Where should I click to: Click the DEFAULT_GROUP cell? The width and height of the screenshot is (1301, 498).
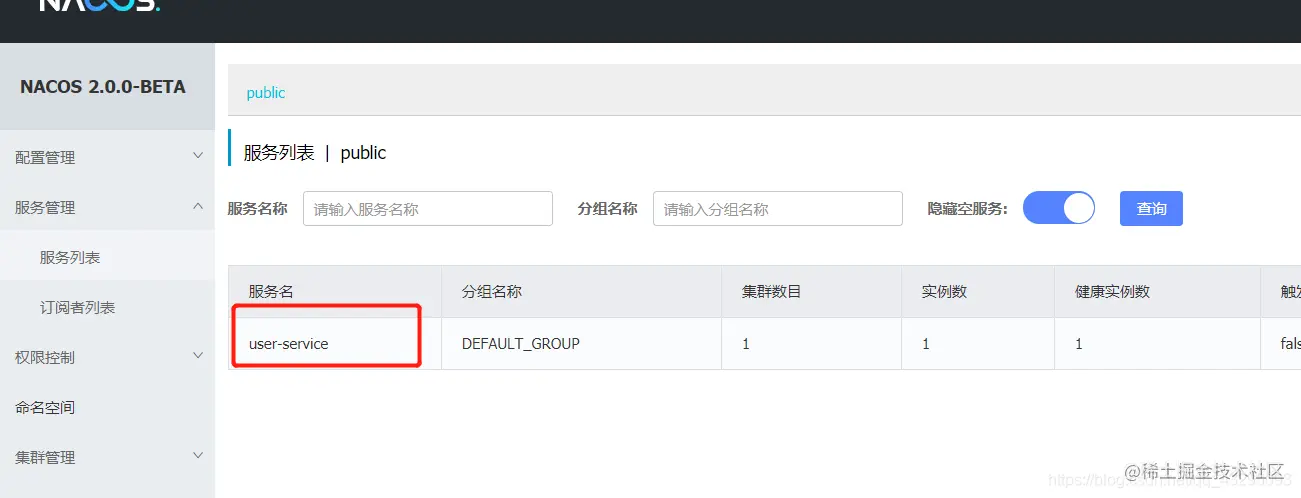pyautogui.click(x=582, y=344)
